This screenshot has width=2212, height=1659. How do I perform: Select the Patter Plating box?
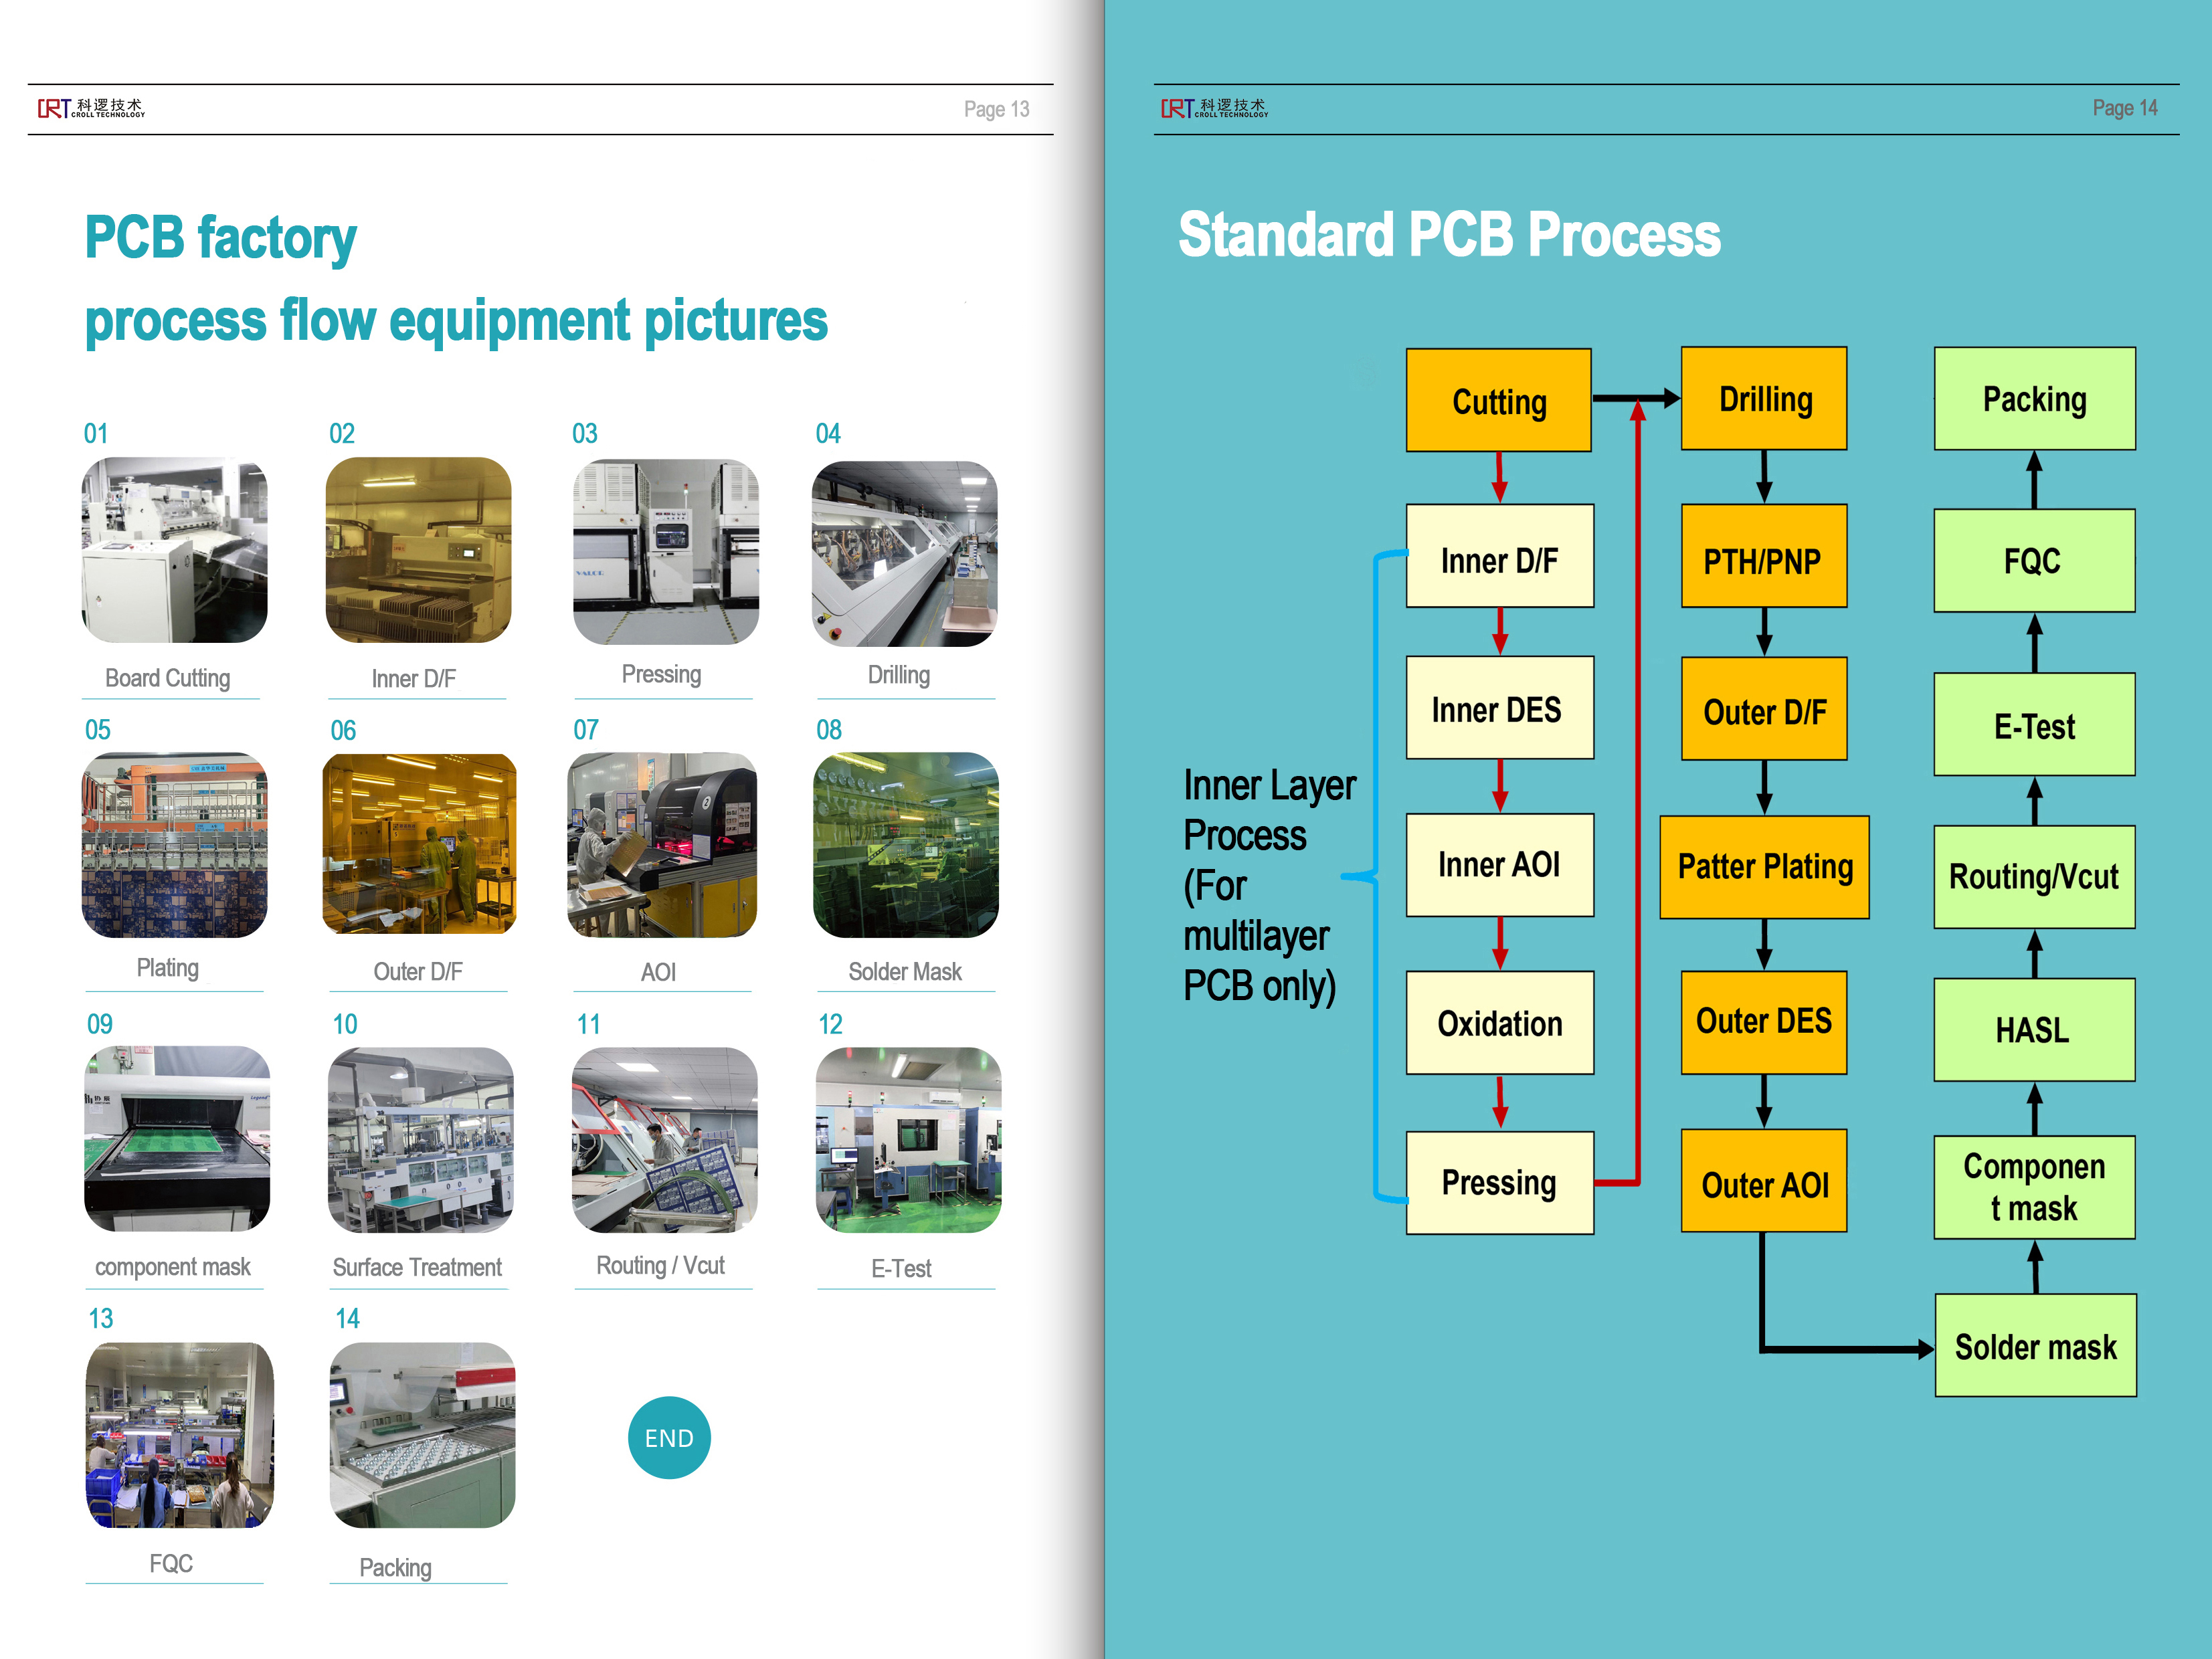(1764, 867)
